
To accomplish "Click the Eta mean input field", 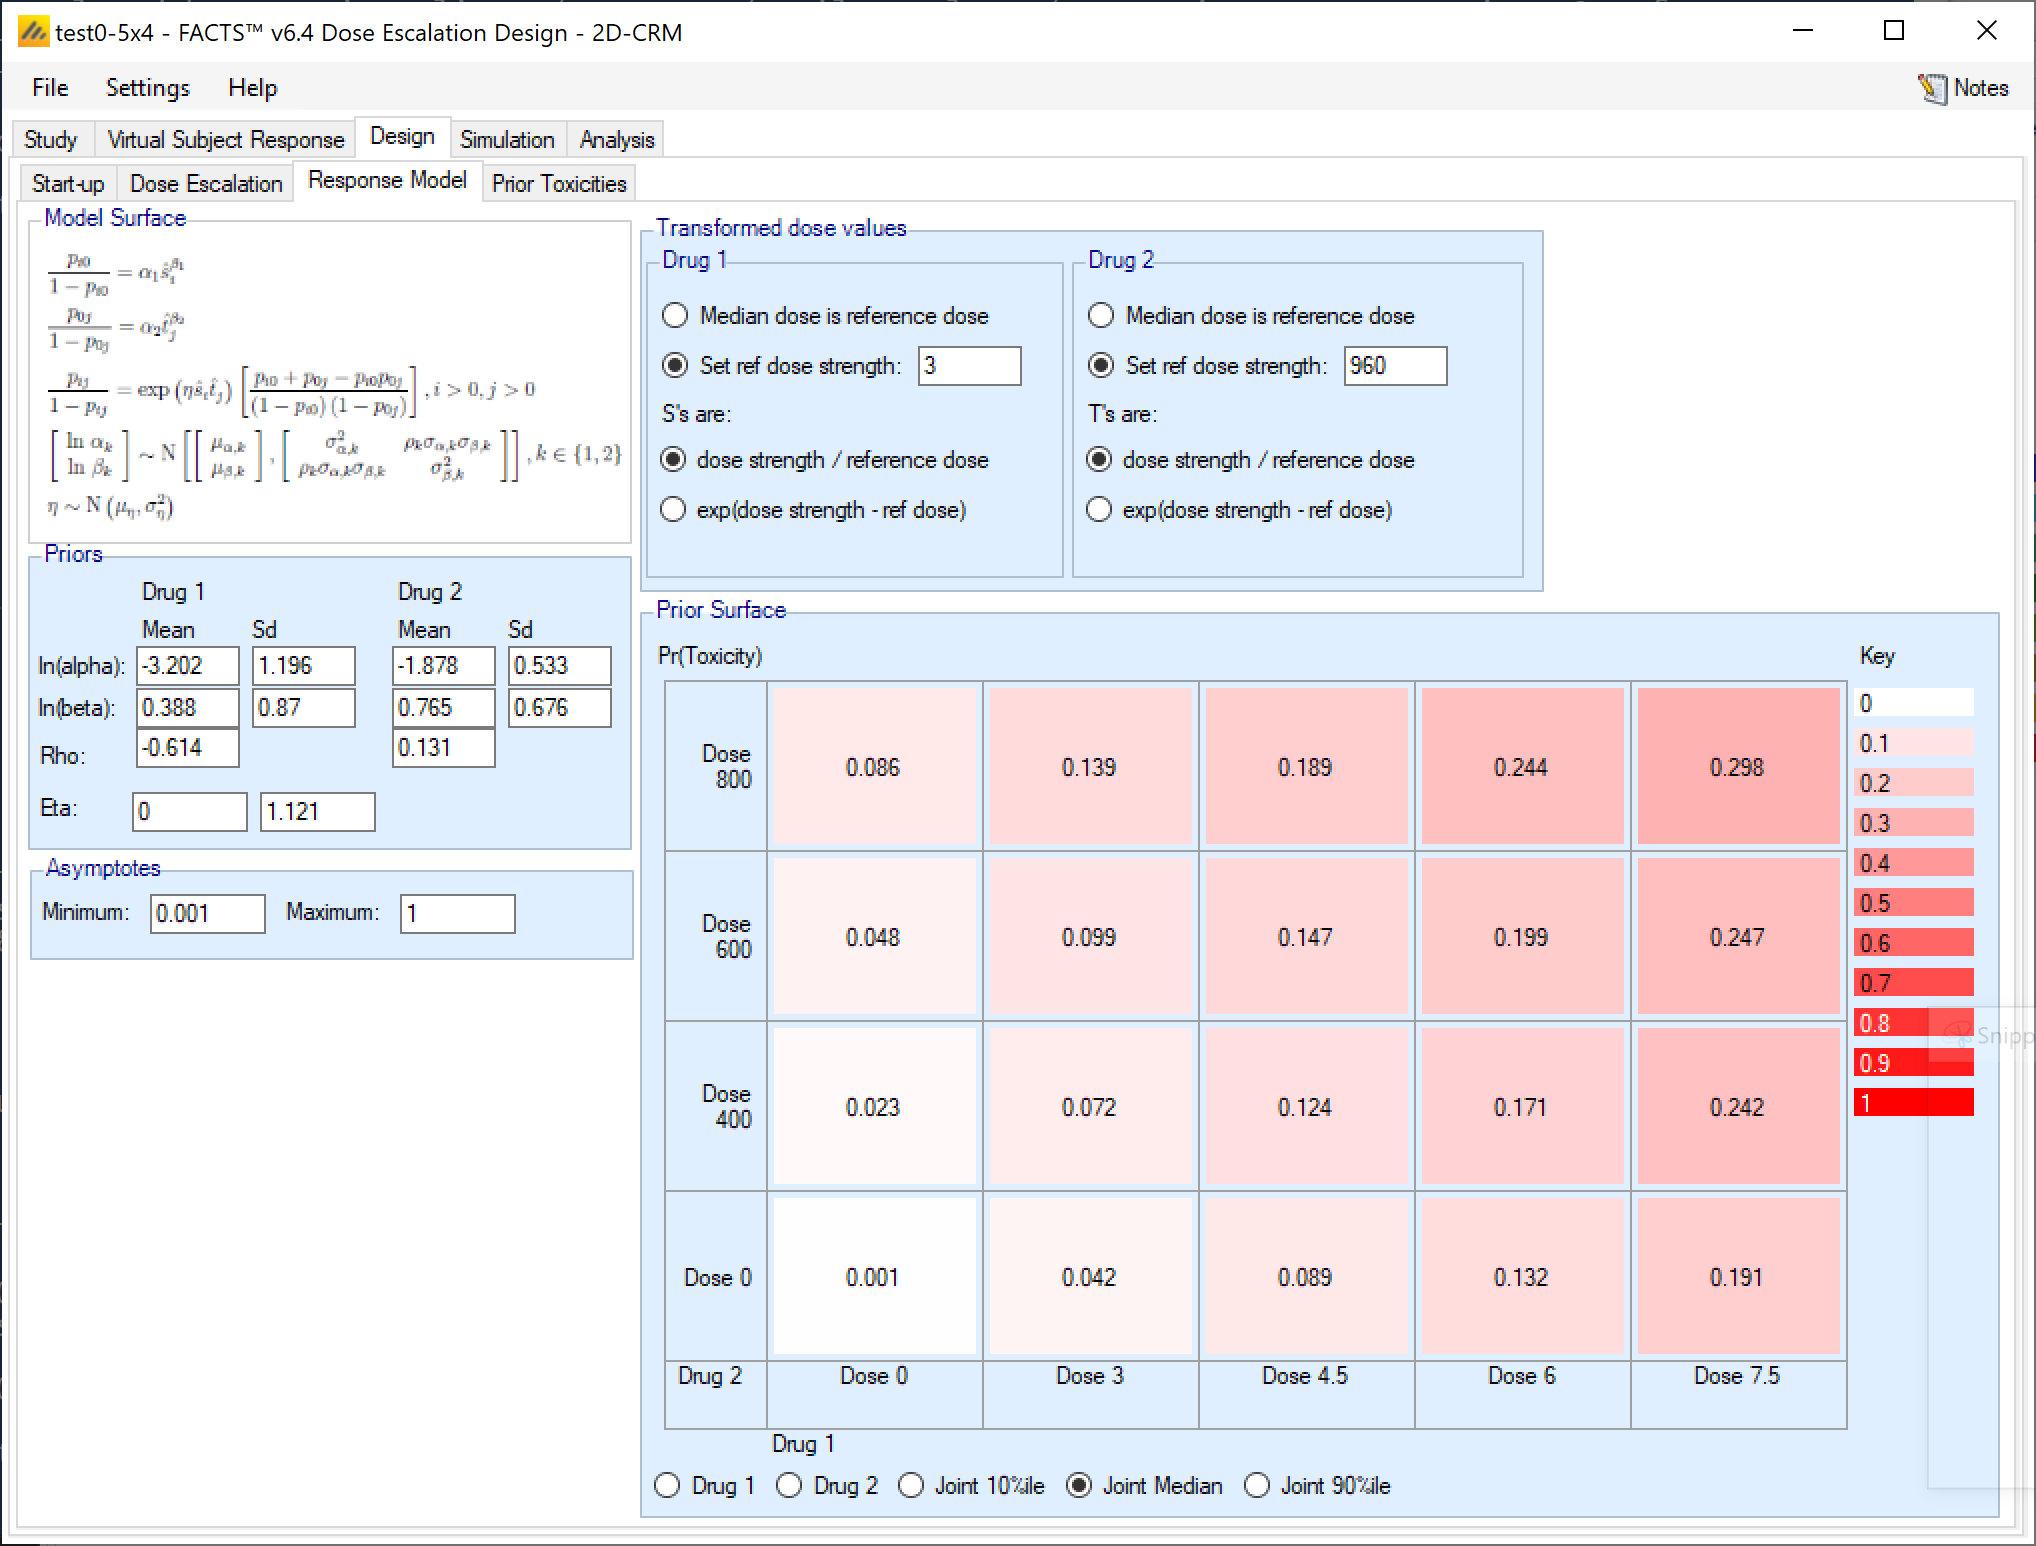I will pos(189,811).
